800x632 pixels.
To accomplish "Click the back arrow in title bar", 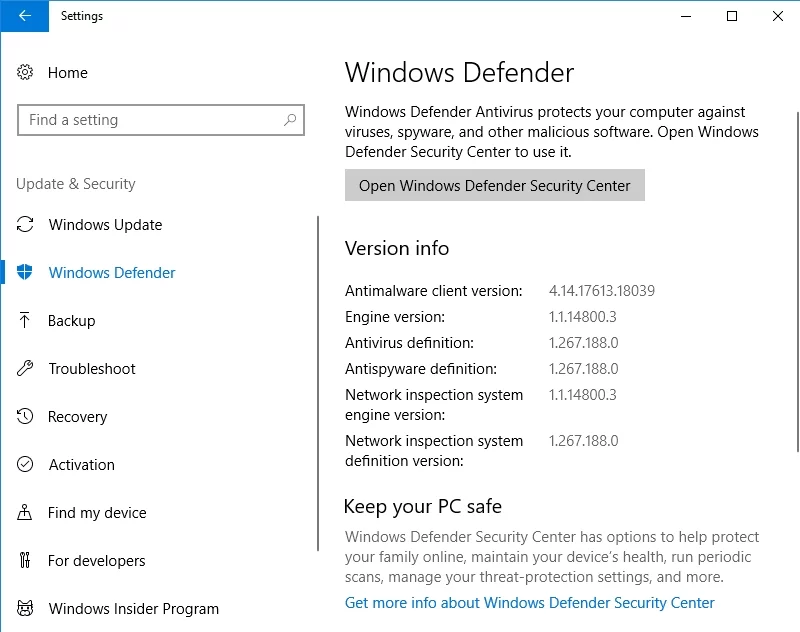I will [25, 16].
